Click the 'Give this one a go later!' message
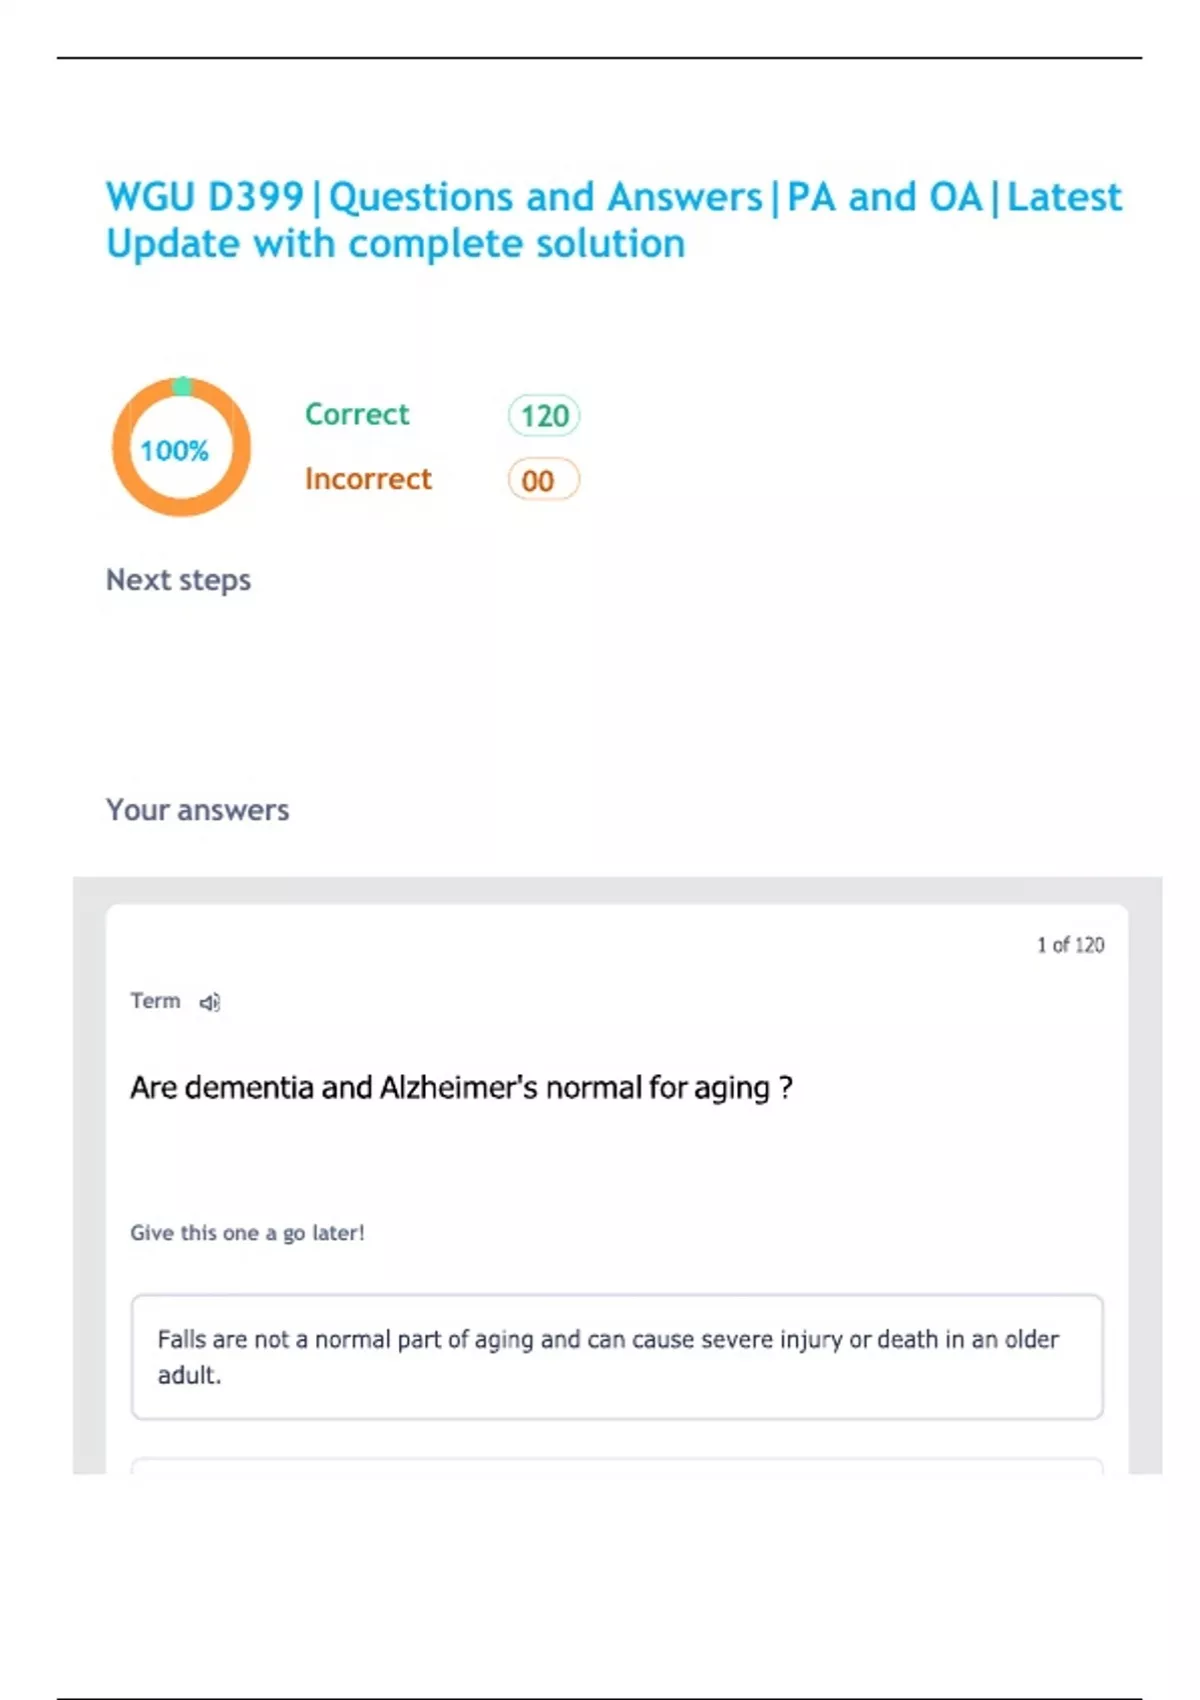 247,1233
